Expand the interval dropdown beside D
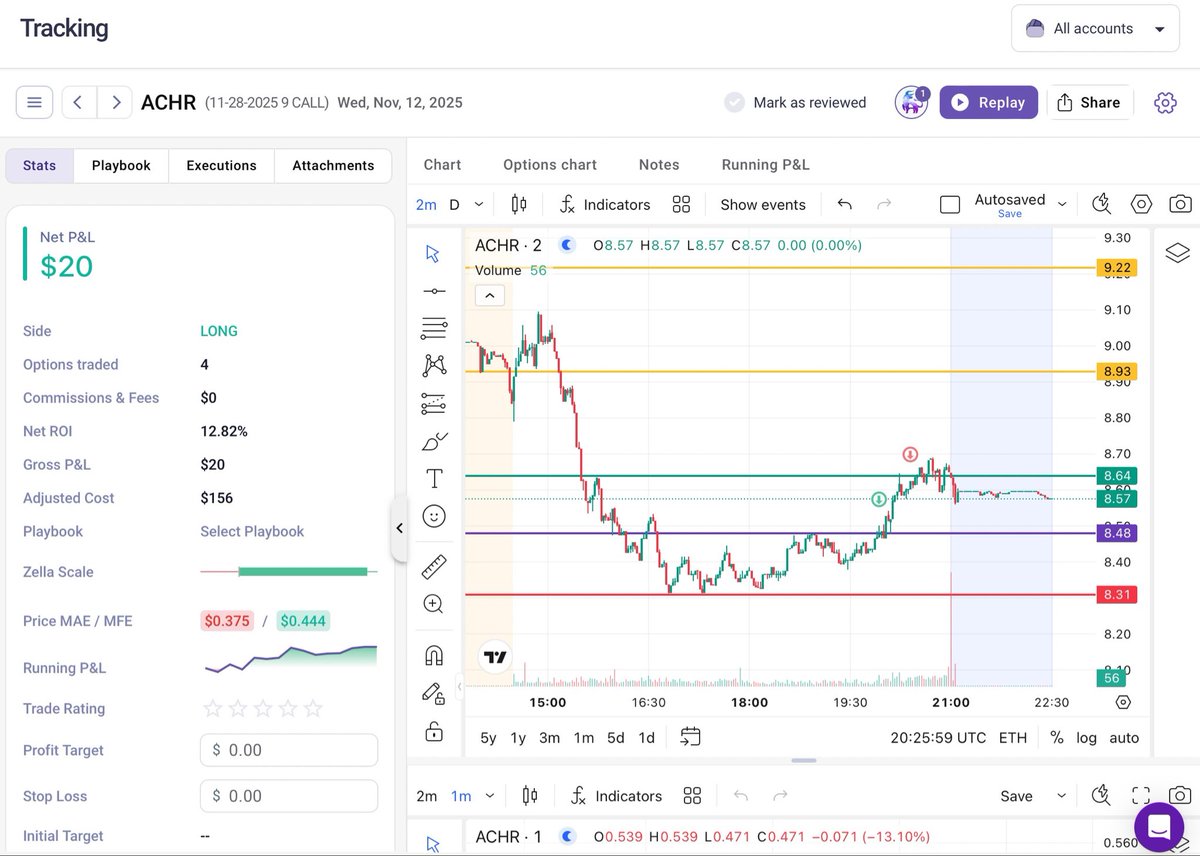 (479, 204)
